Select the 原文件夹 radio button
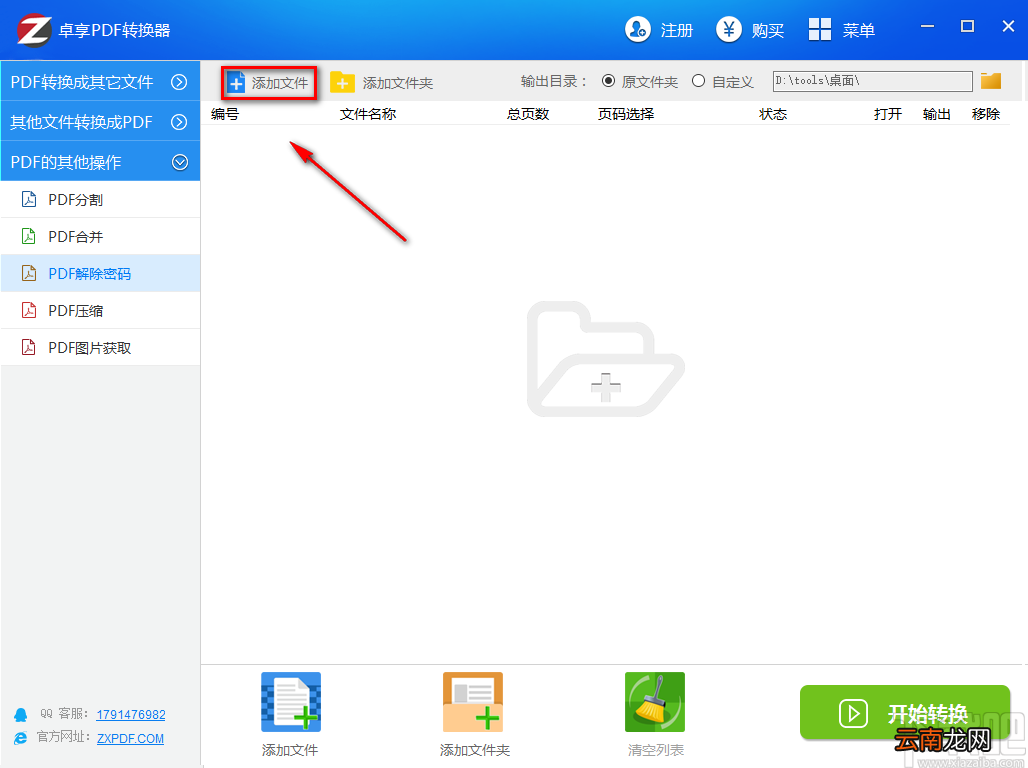This screenshot has width=1028, height=768. click(608, 81)
